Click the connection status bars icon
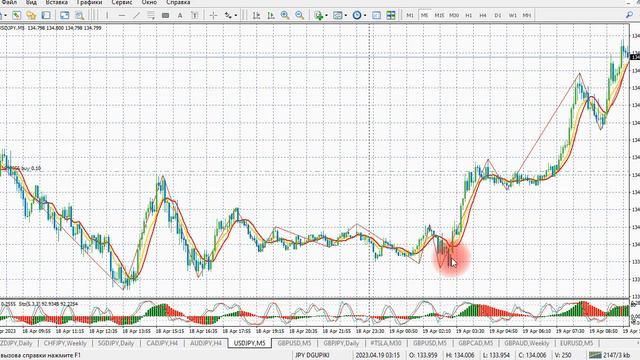This screenshot has height=360, width=640. 595,356
